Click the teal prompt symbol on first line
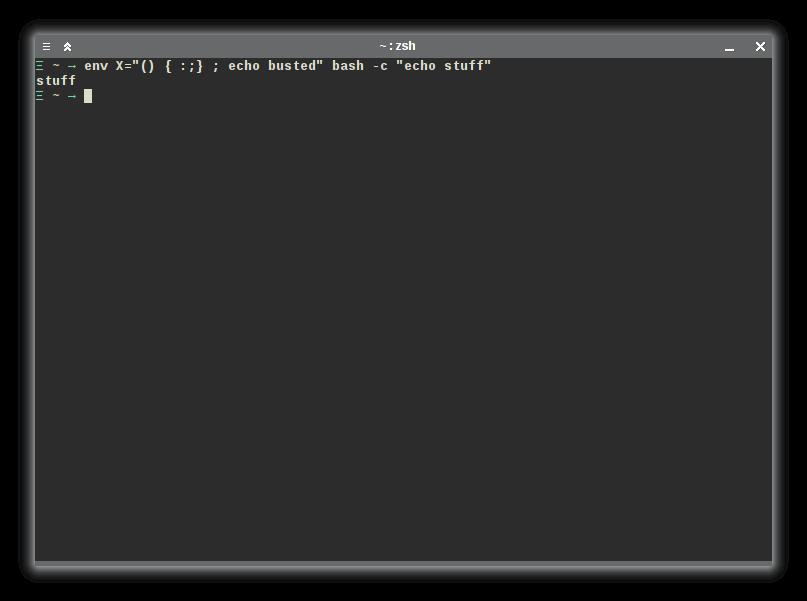Viewport: 807px width, 601px height. pyautogui.click(x=40, y=66)
